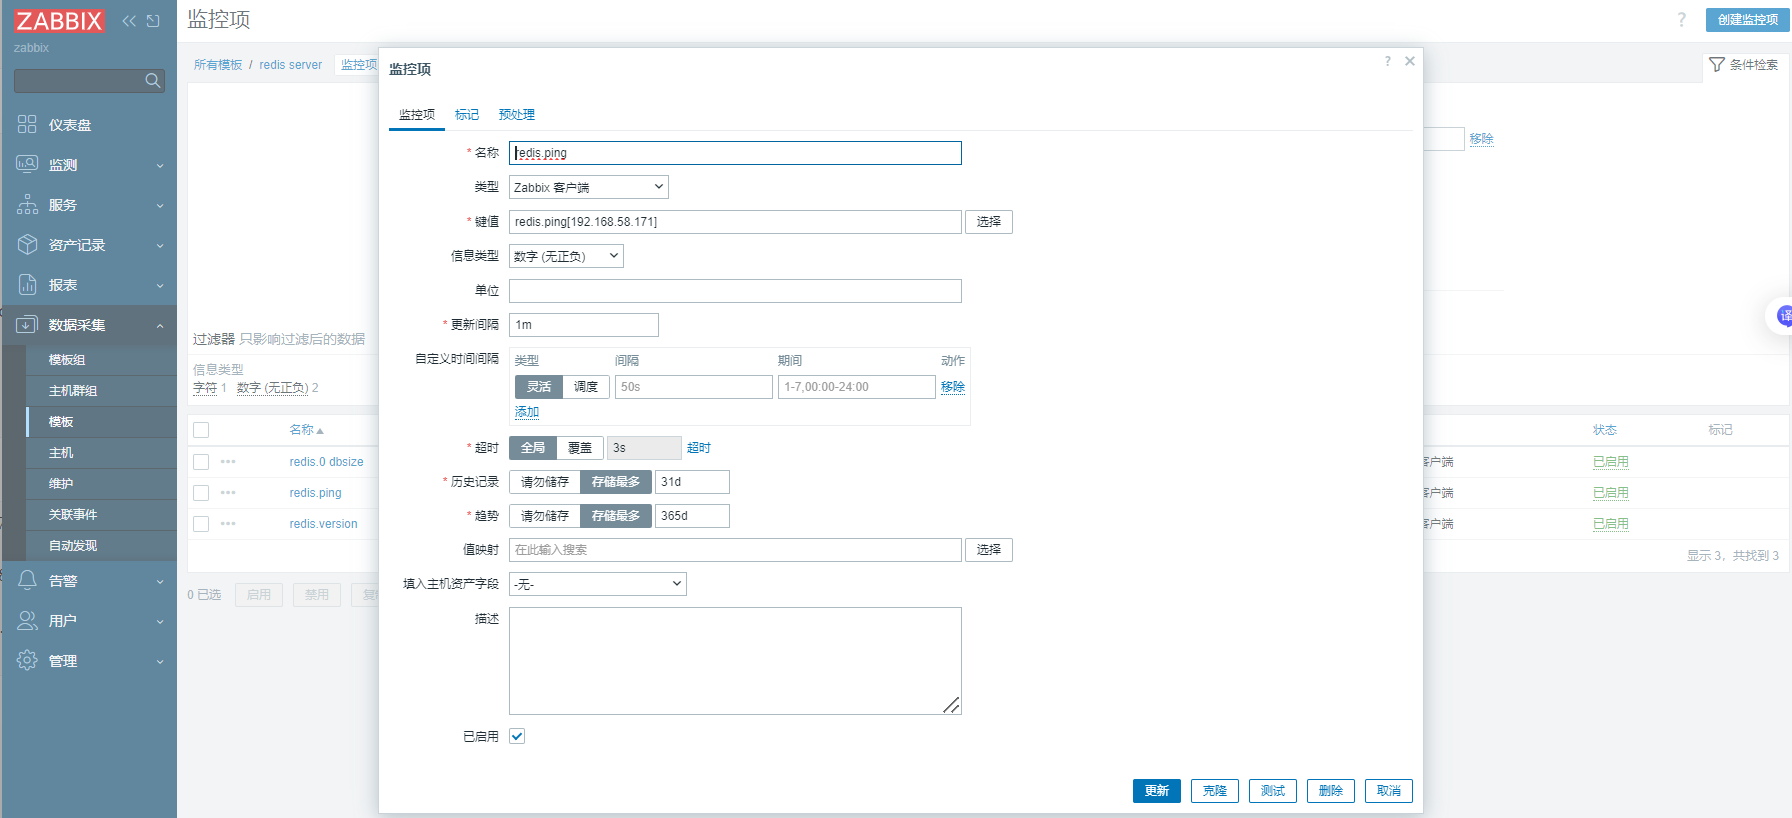Expand the 报表 menu chevron
1792x818 pixels.
[160, 285]
